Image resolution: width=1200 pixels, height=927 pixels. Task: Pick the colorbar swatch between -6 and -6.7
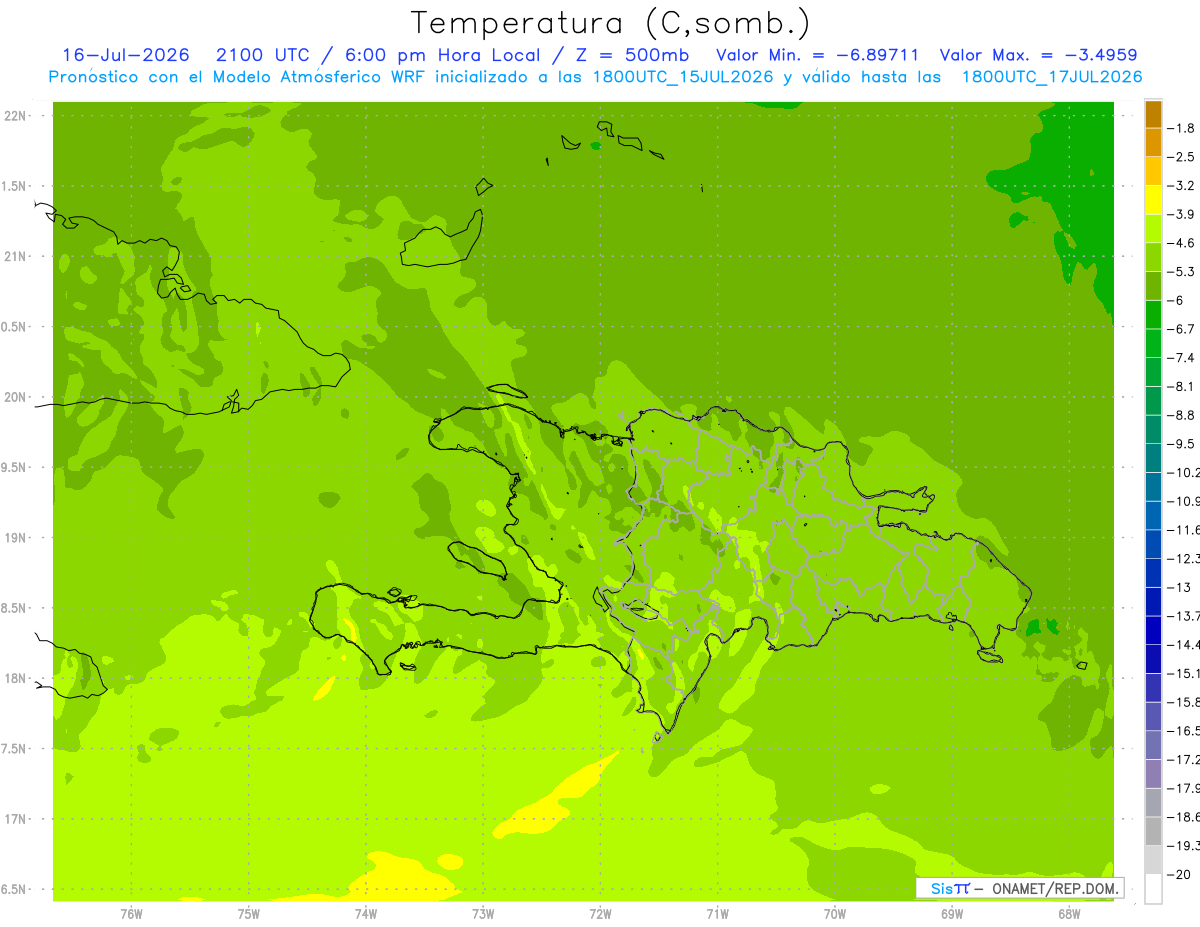point(1153,315)
